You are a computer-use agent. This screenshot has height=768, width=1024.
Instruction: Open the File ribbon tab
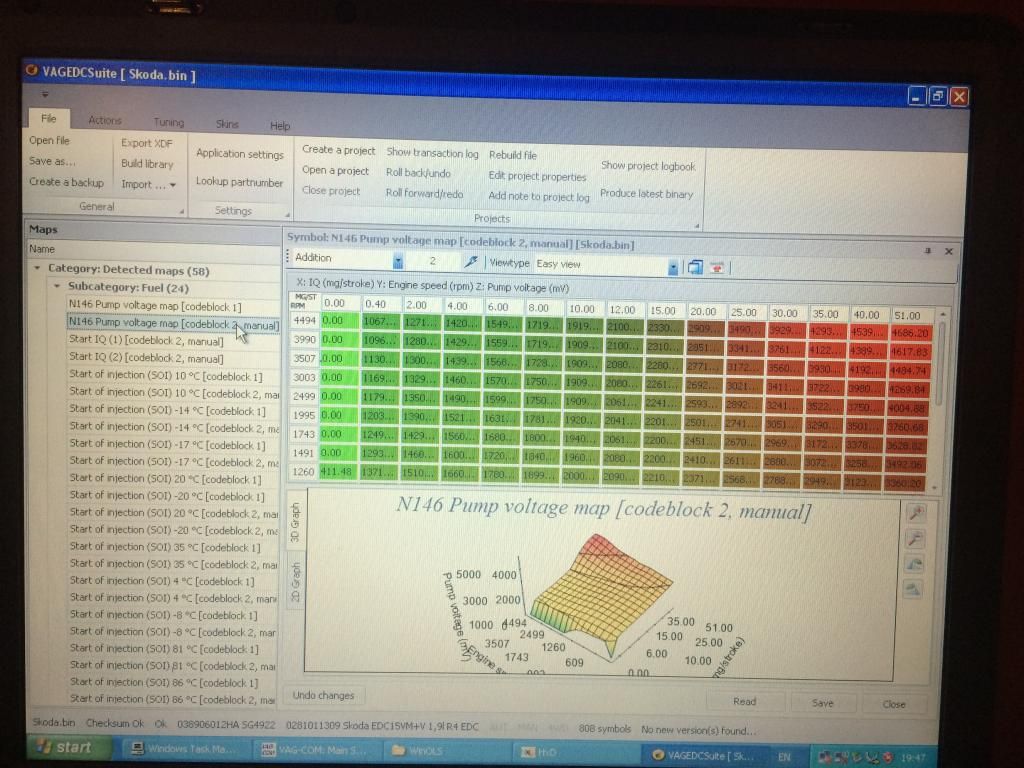point(49,118)
